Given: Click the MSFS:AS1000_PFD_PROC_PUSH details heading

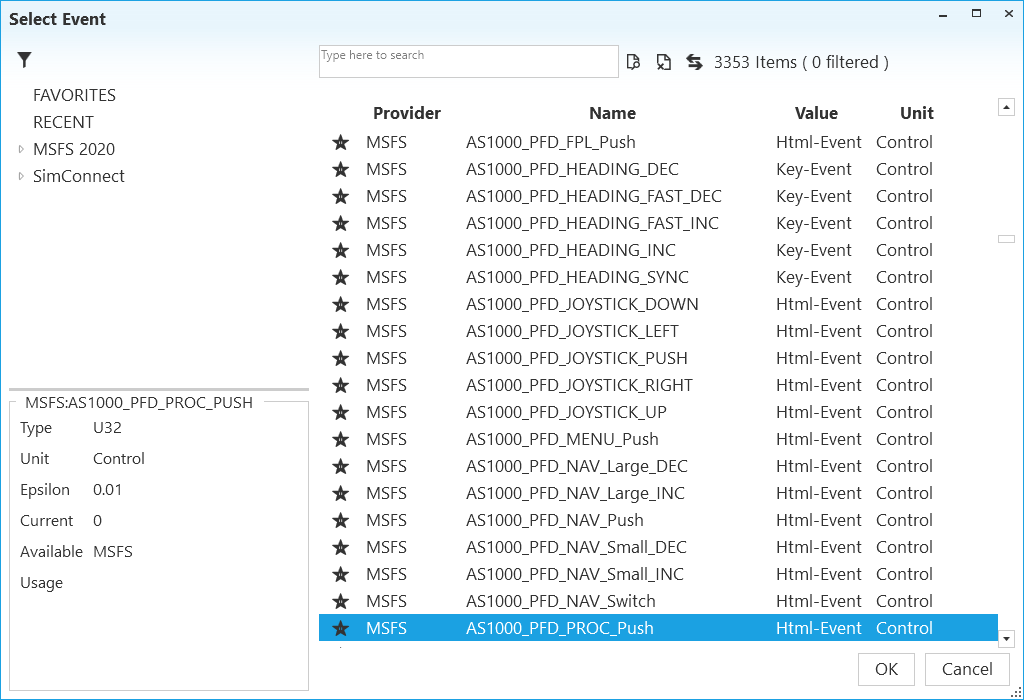Looking at the screenshot, I should [138, 403].
